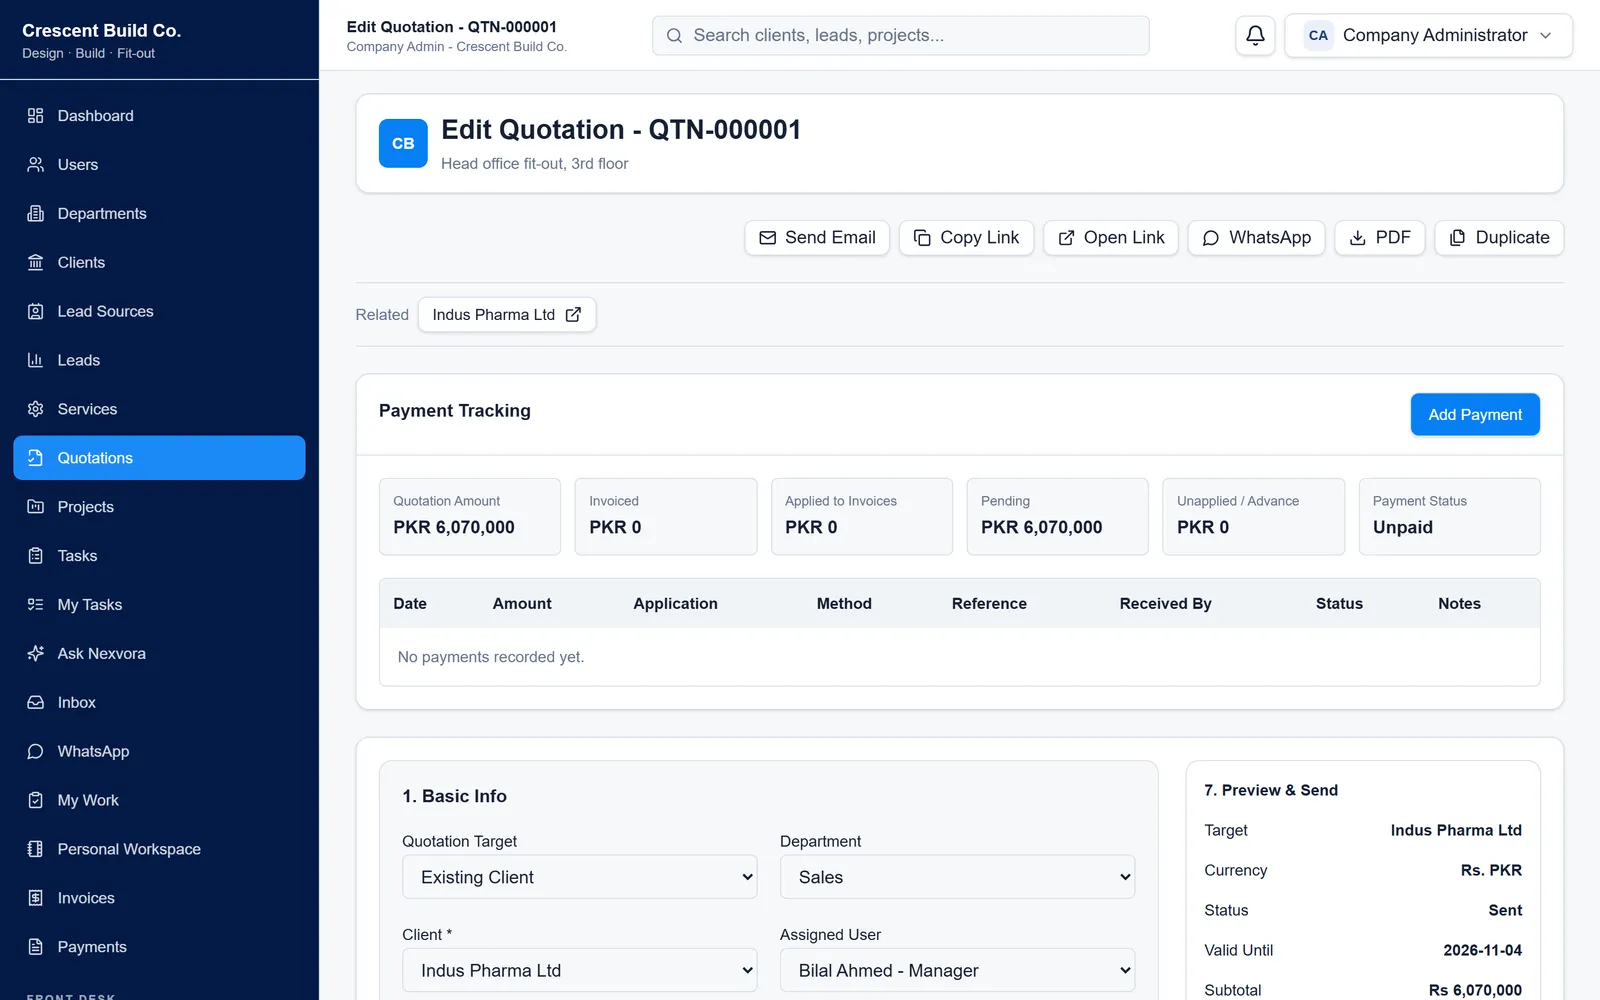1600x1000 pixels.
Task: Expand Quotation Target dropdown
Action: 580,877
